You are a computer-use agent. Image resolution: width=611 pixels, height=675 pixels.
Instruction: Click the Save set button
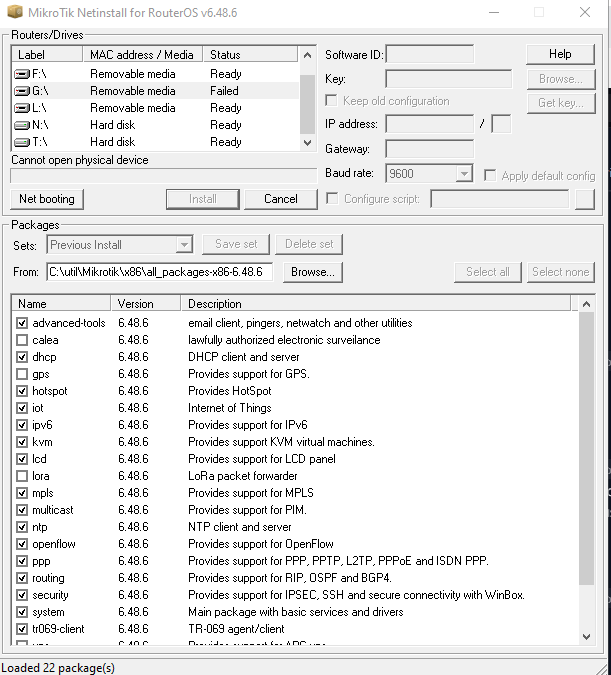[x=236, y=244]
